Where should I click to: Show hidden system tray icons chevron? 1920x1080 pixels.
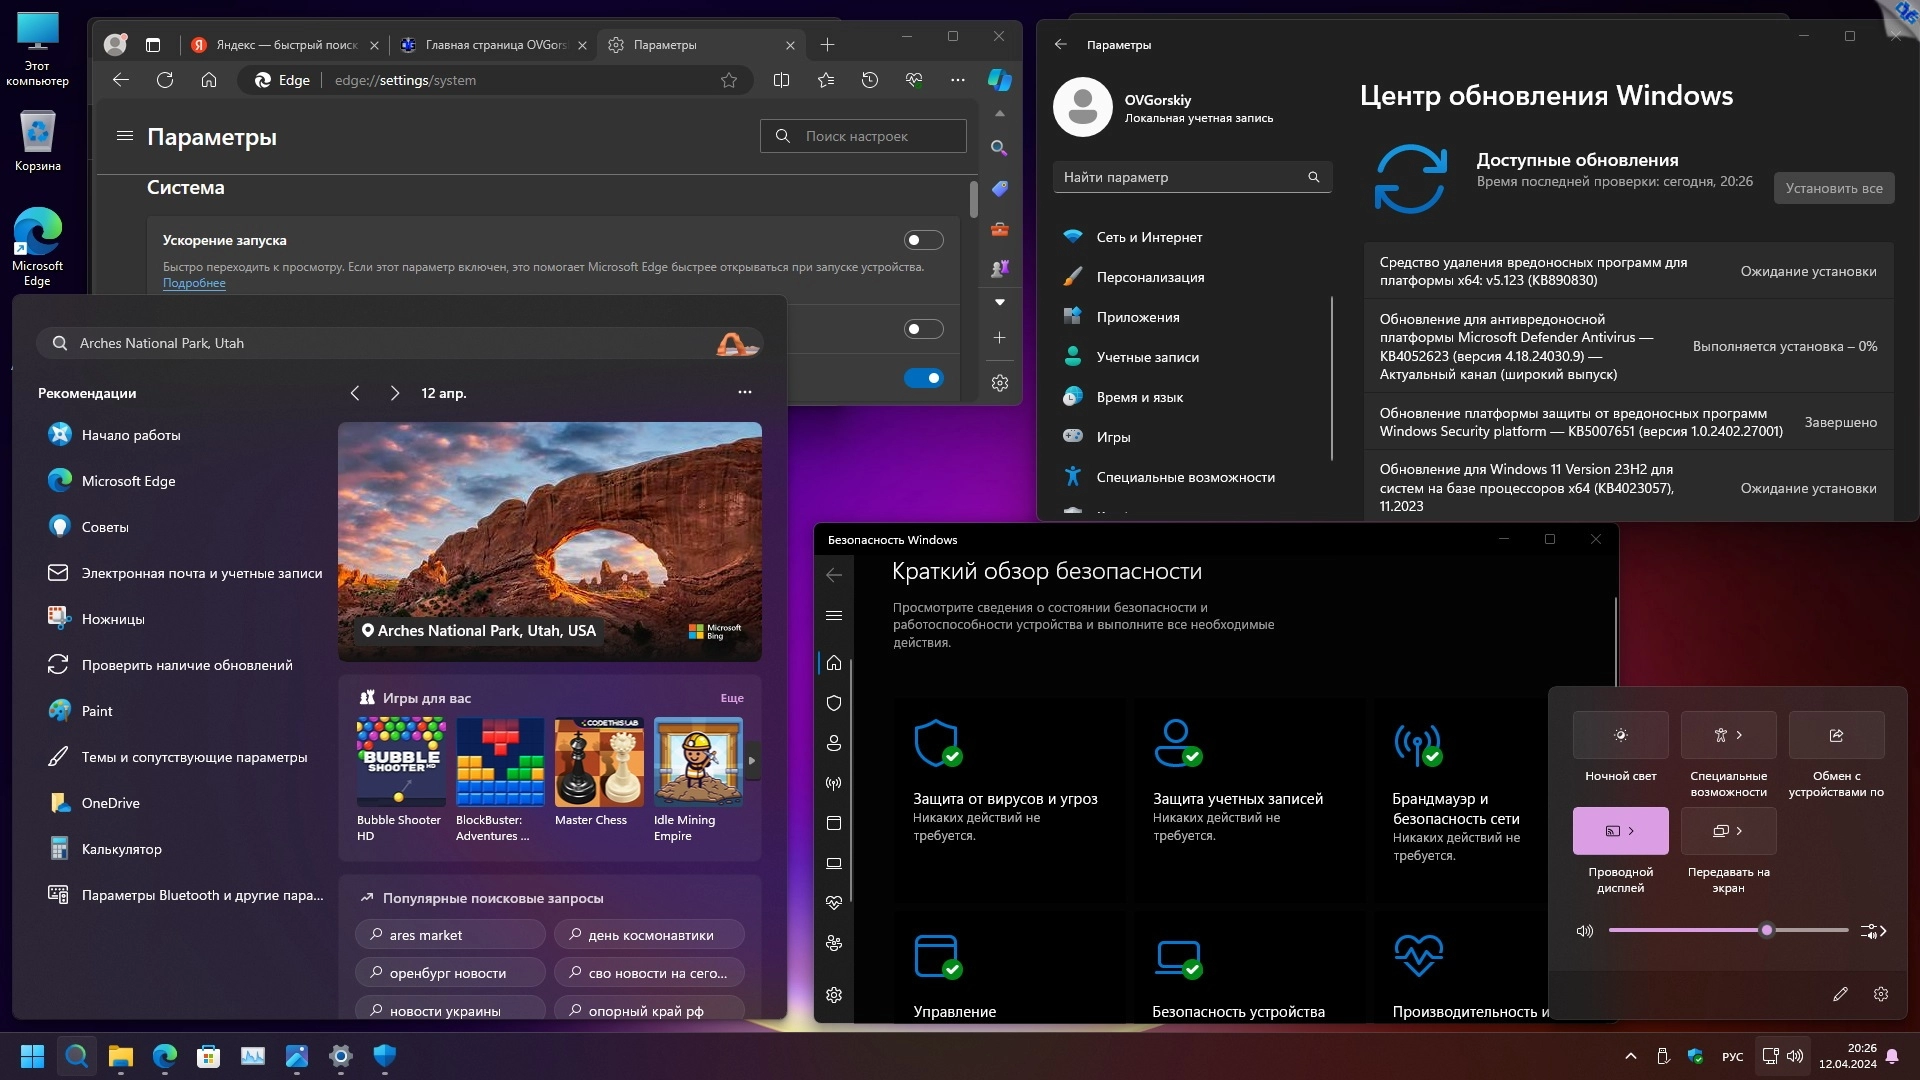(x=1630, y=1056)
